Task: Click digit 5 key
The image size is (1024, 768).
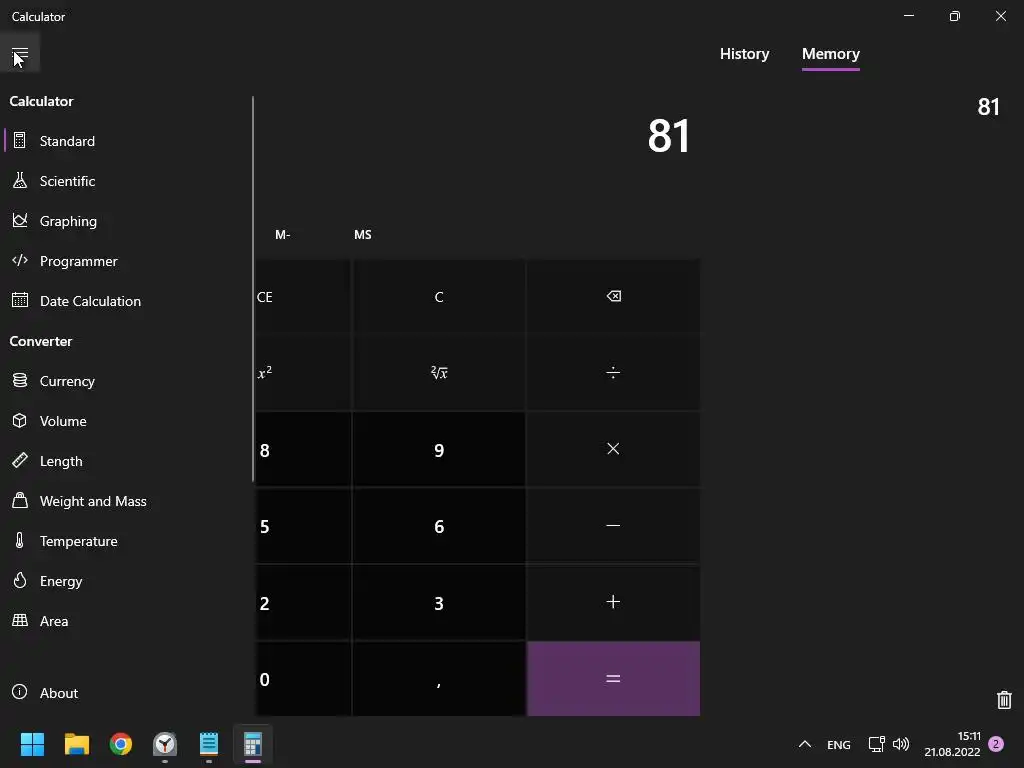Action: click(303, 526)
